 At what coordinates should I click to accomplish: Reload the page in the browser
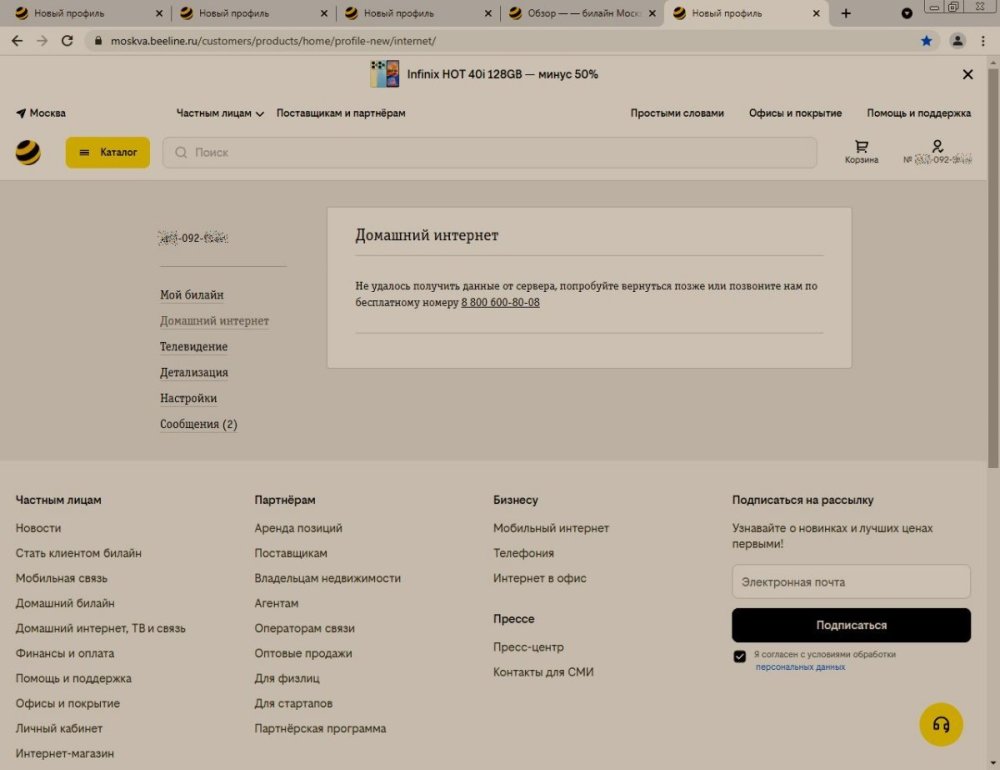click(67, 41)
